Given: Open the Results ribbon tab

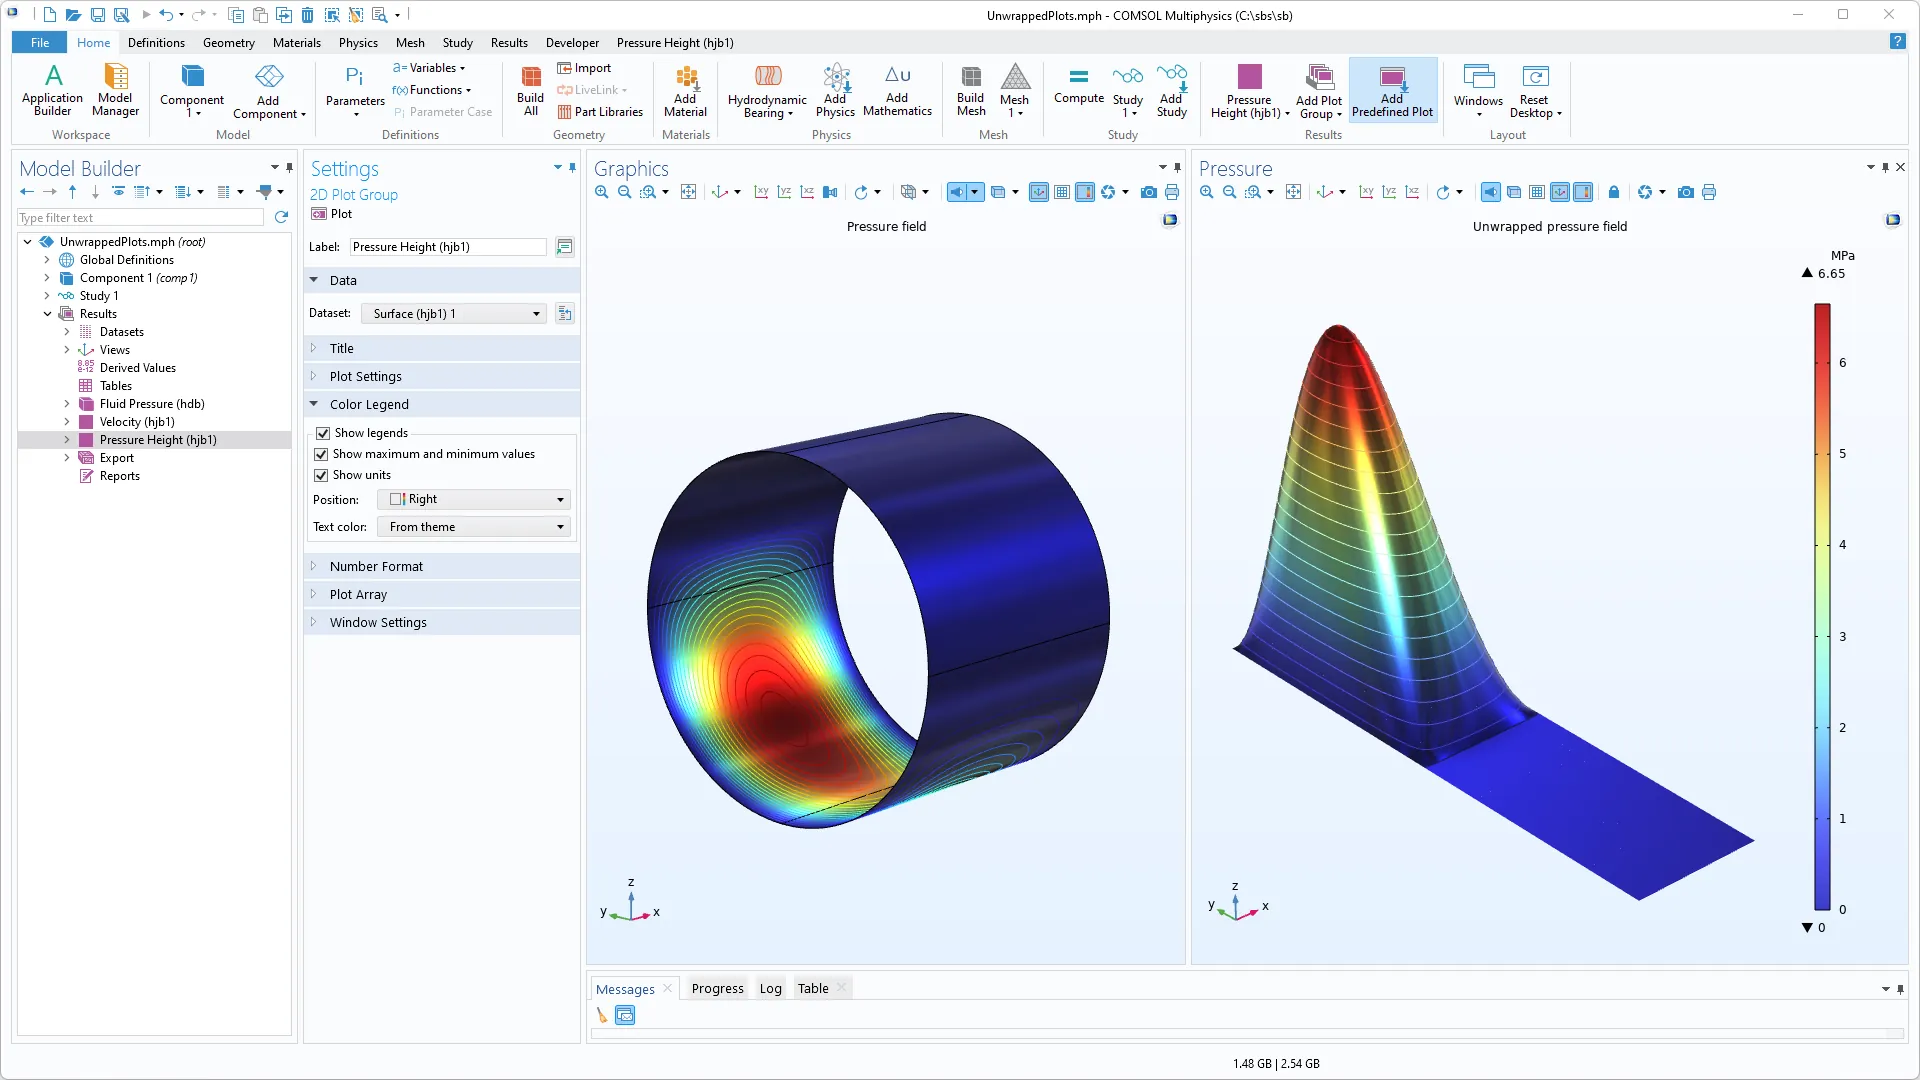Looking at the screenshot, I should click(x=509, y=43).
